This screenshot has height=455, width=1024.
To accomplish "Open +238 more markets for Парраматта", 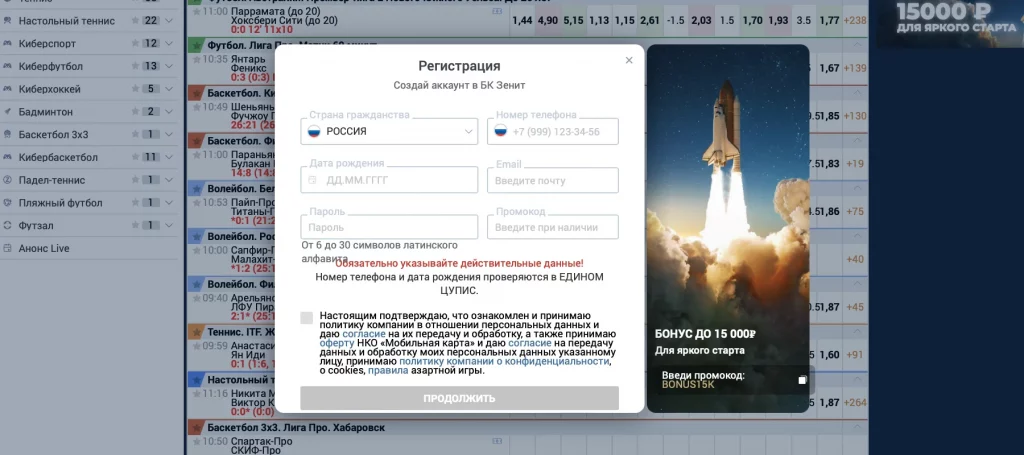I will 855,21.
